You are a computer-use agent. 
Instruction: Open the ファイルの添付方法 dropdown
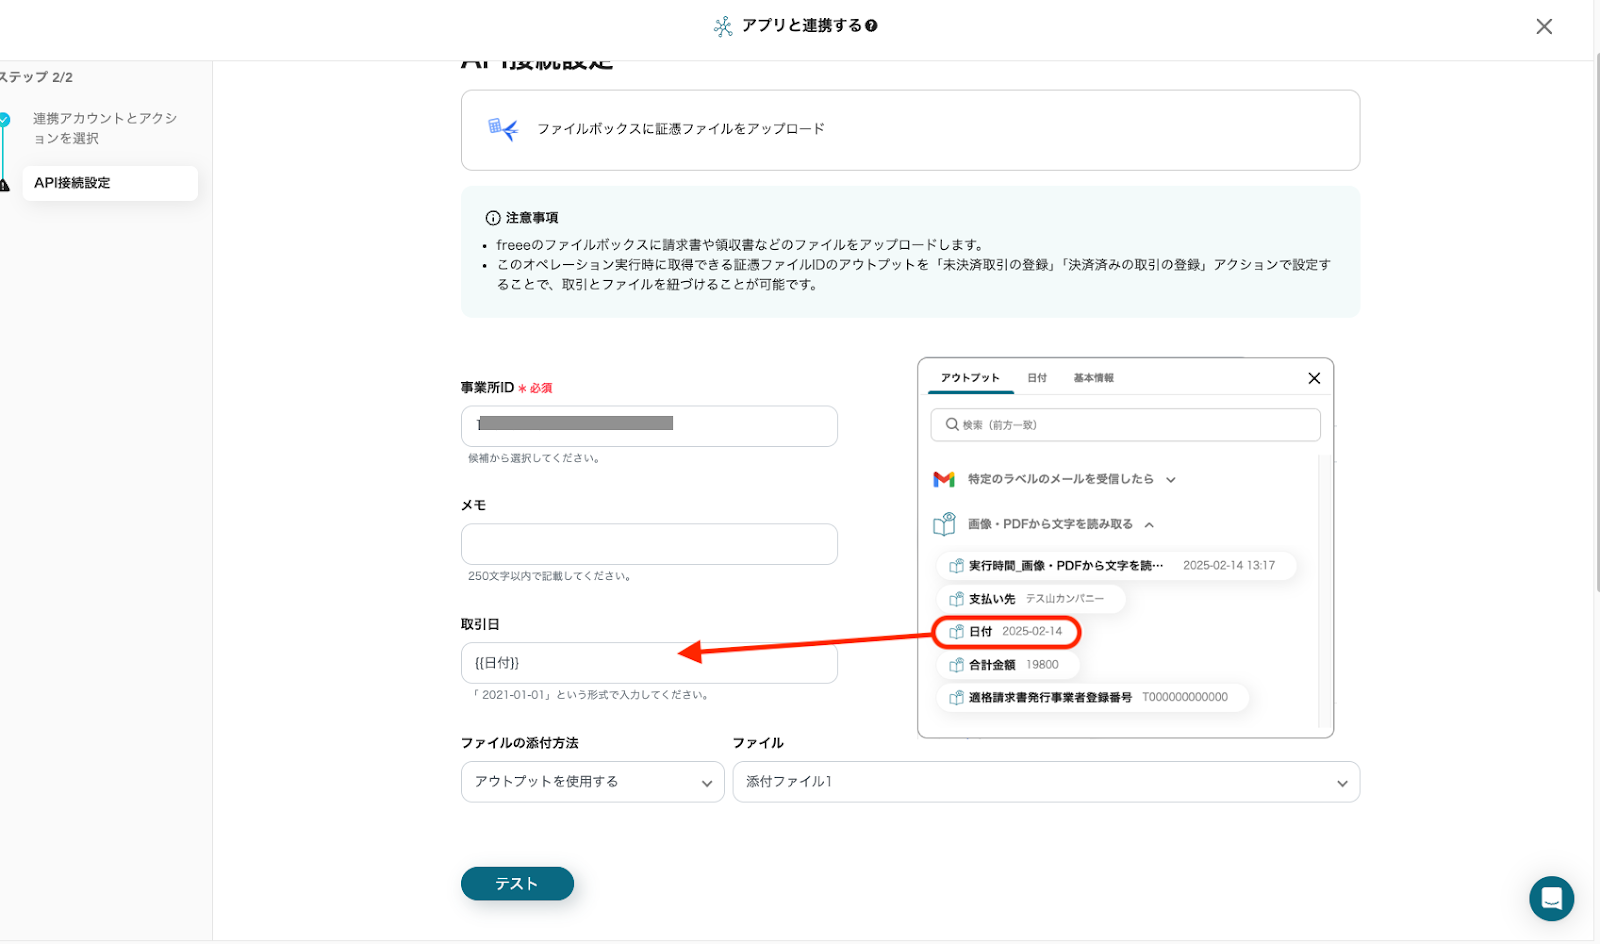[592, 782]
